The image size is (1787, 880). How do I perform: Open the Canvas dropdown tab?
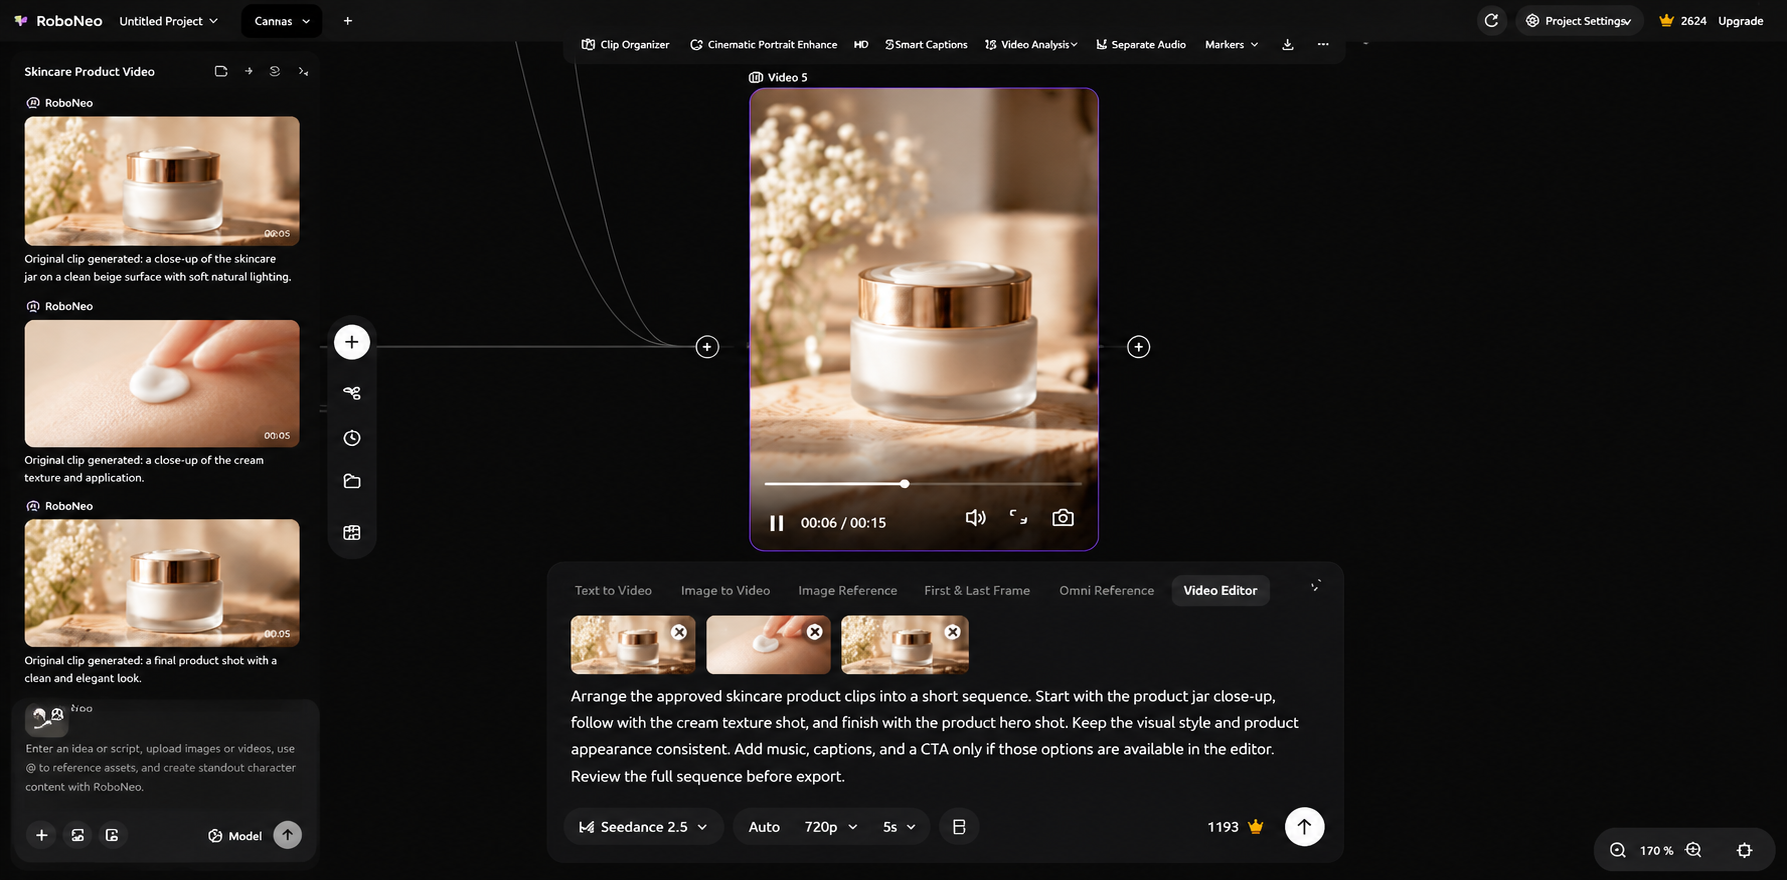[x=282, y=21]
